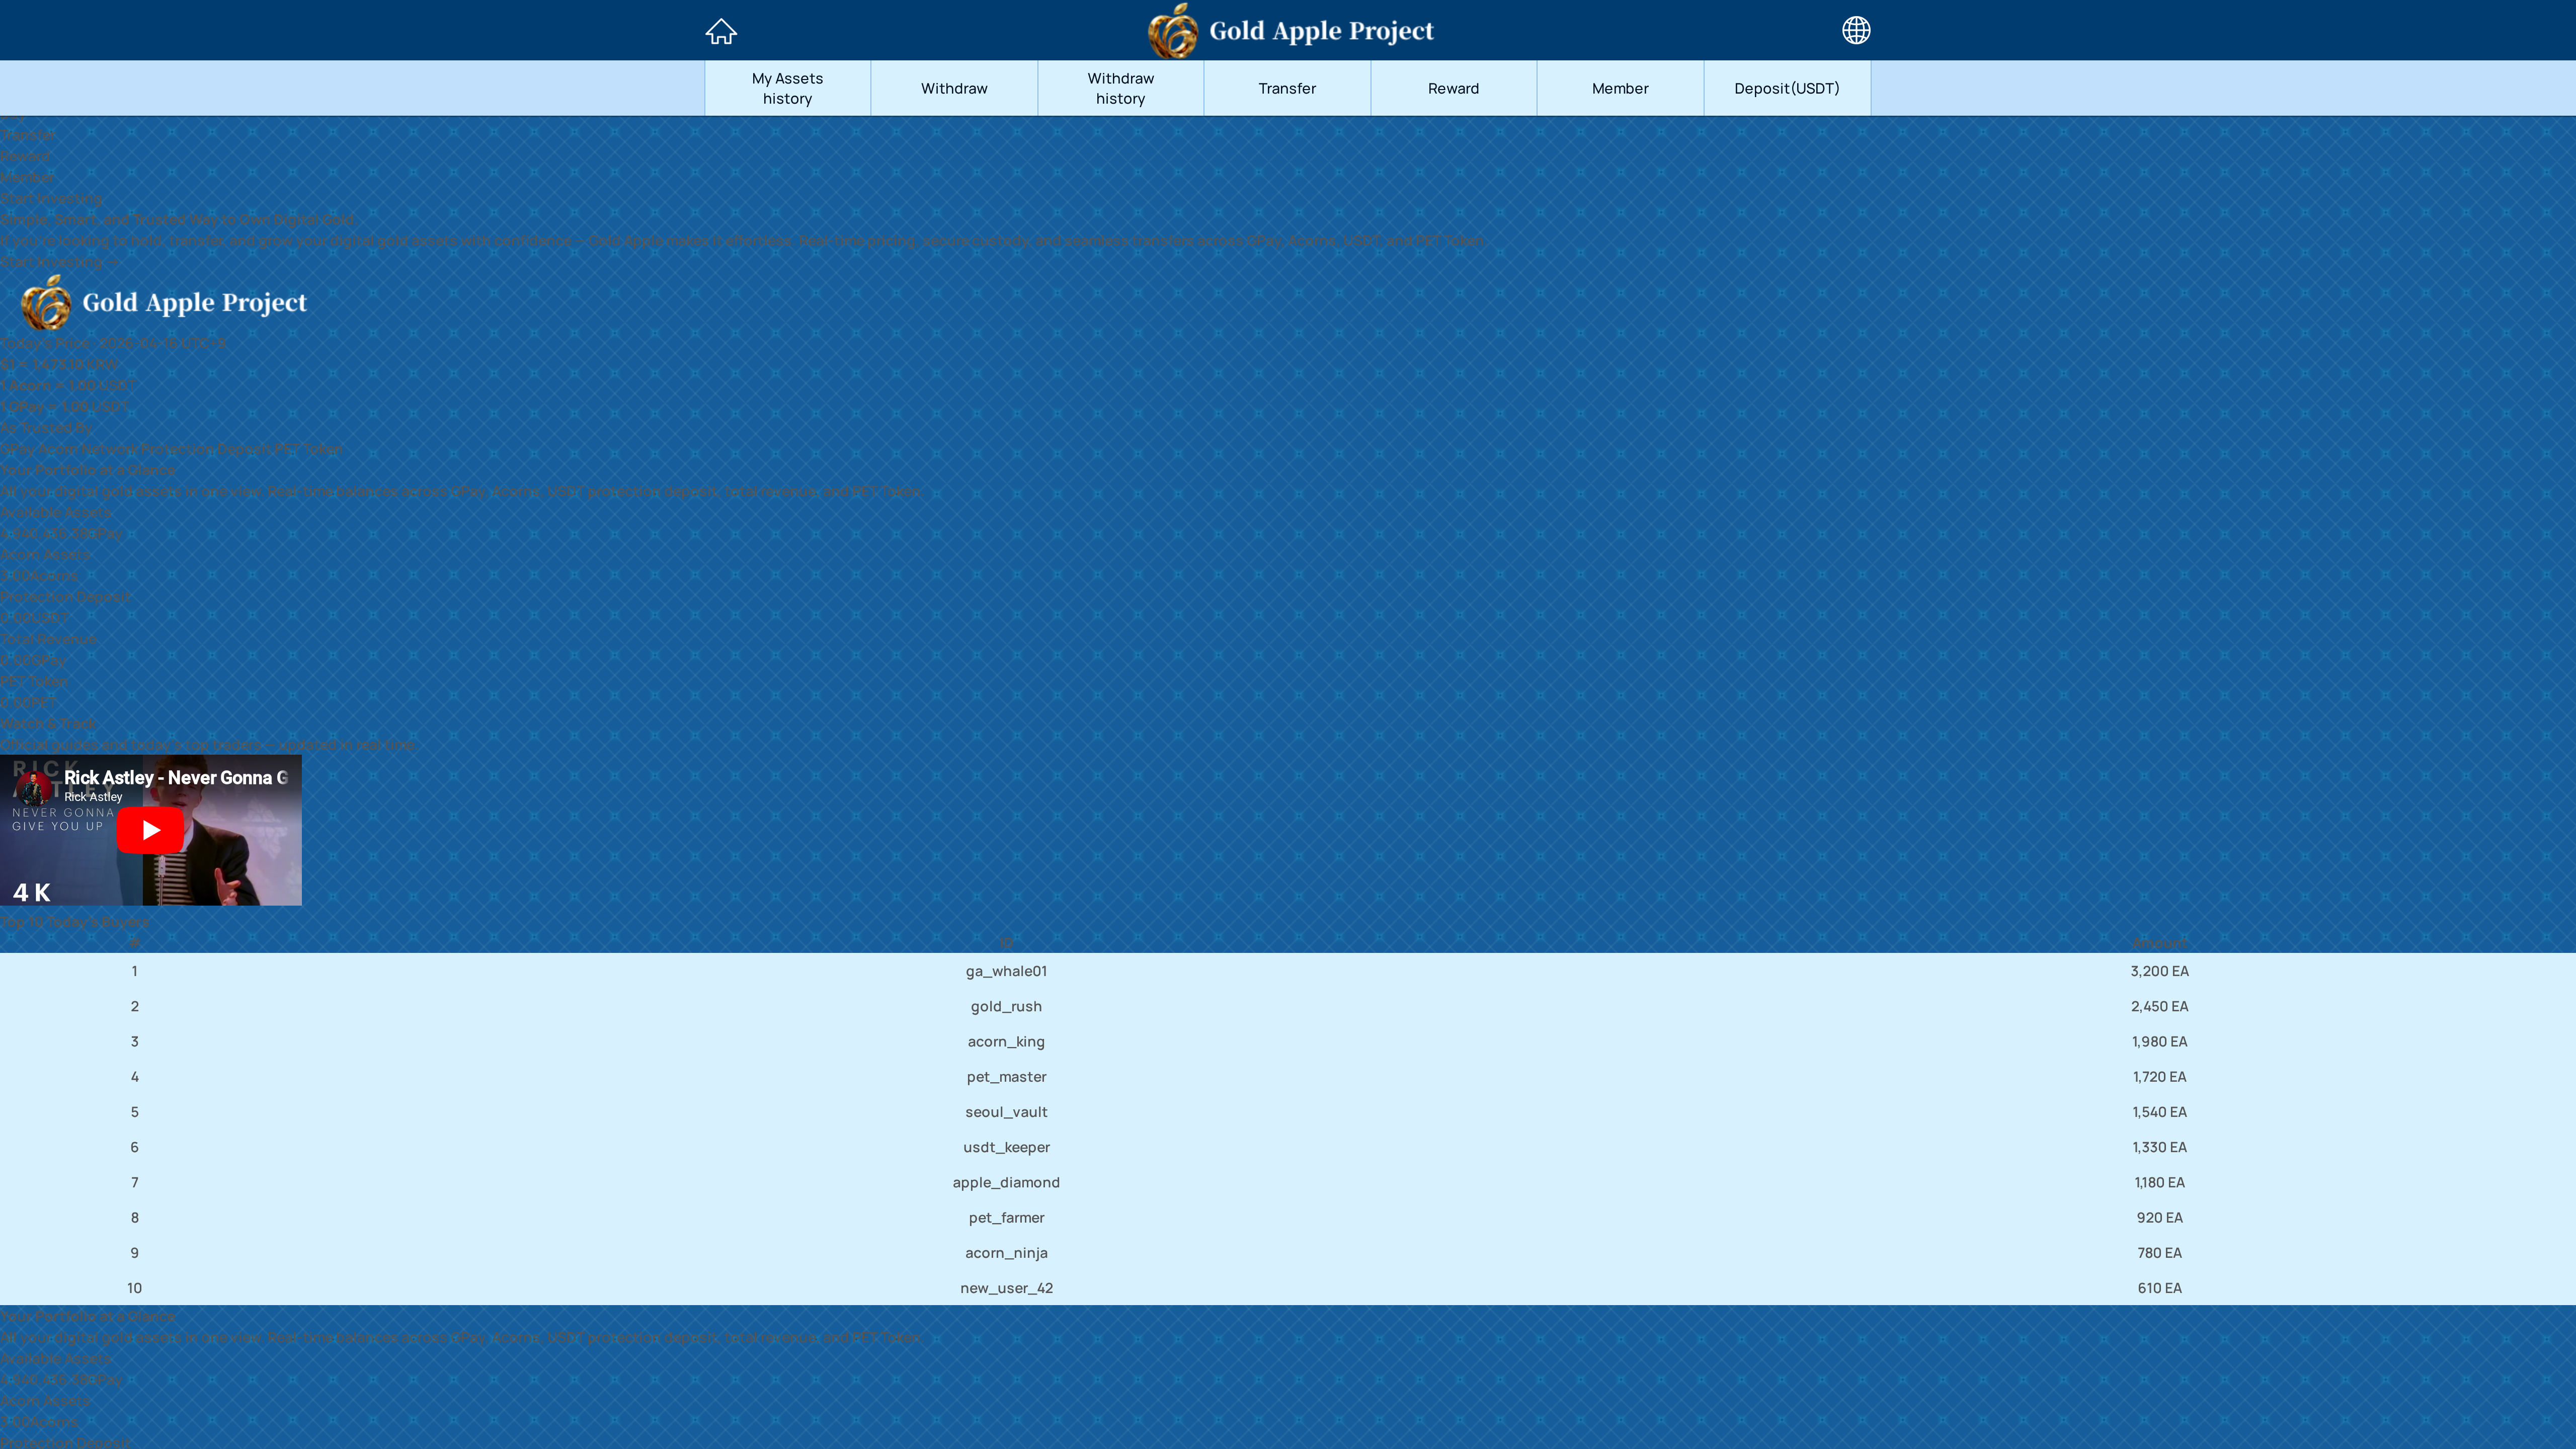This screenshot has height=1449, width=2576.
Task: Click the Gold Apple logo in header
Action: [1172, 31]
